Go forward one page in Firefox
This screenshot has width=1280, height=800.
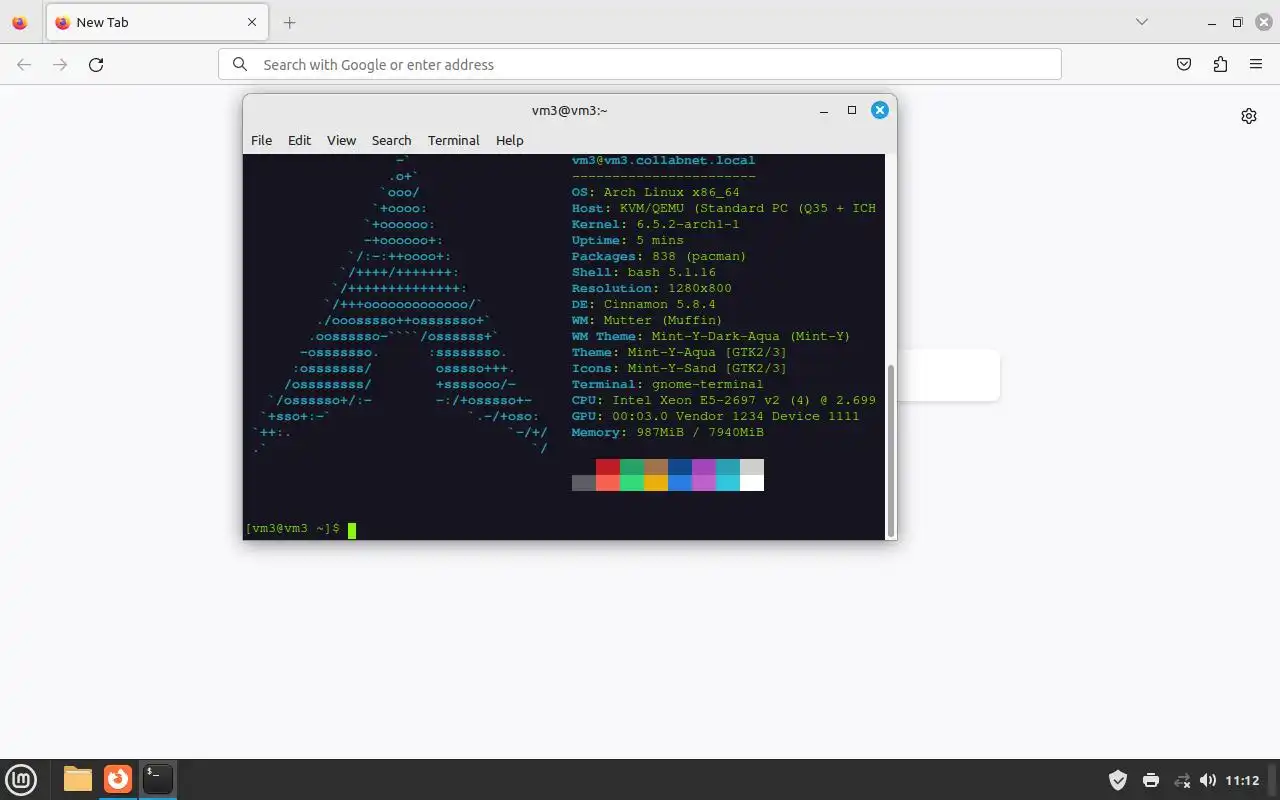[60, 64]
